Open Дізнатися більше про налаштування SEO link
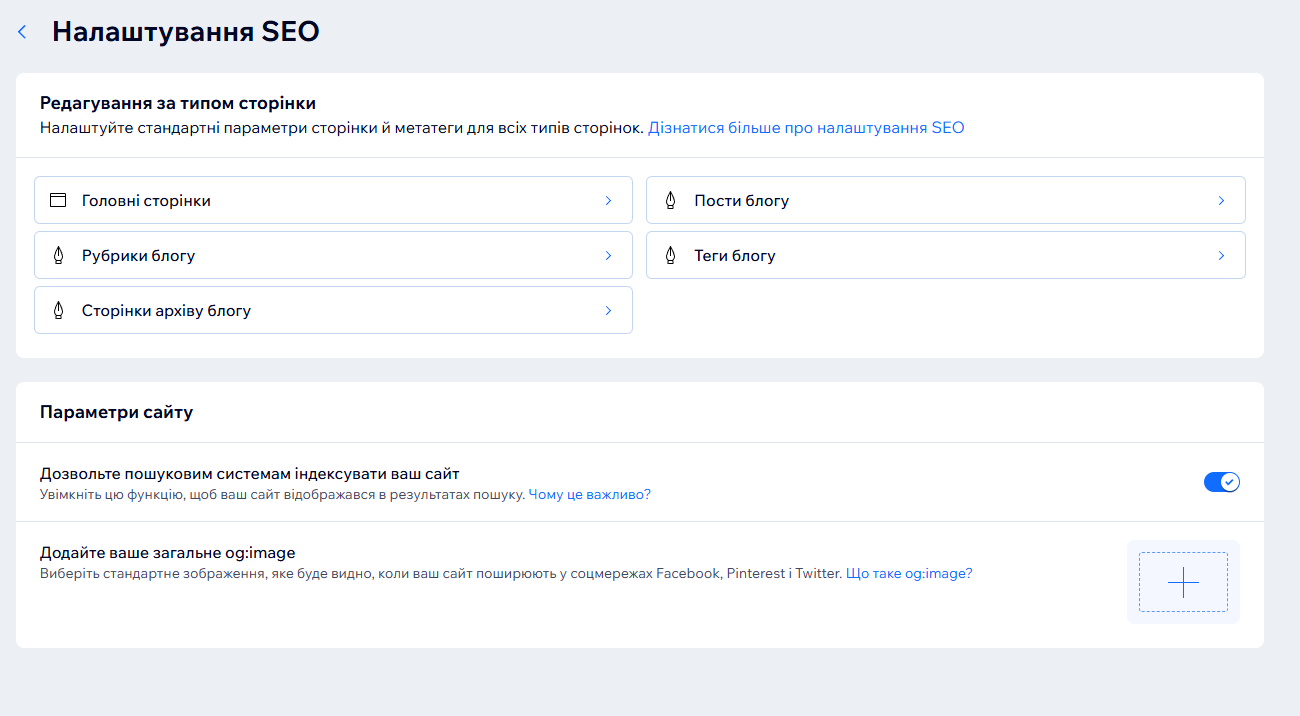The height and width of the screenshot is (716, 1300). [x=806, y=128]
